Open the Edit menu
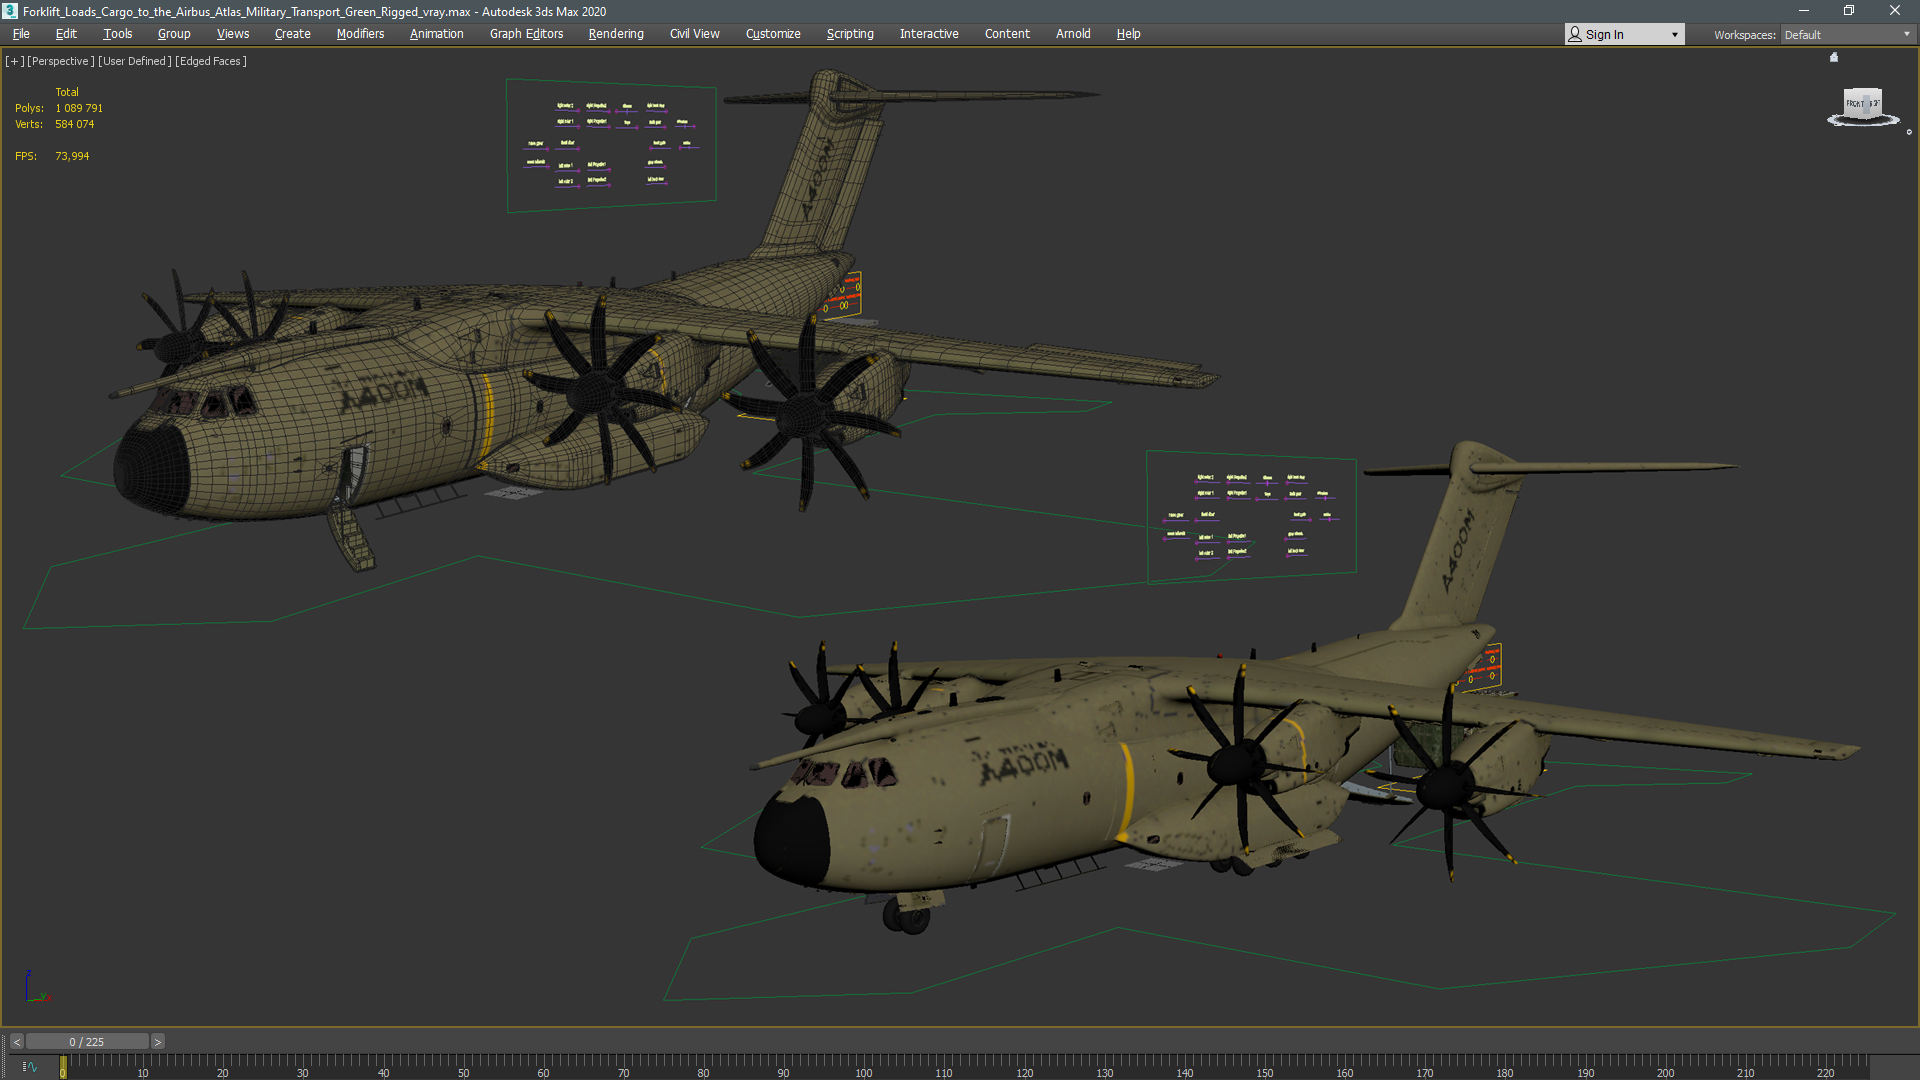 click(66, 34)
